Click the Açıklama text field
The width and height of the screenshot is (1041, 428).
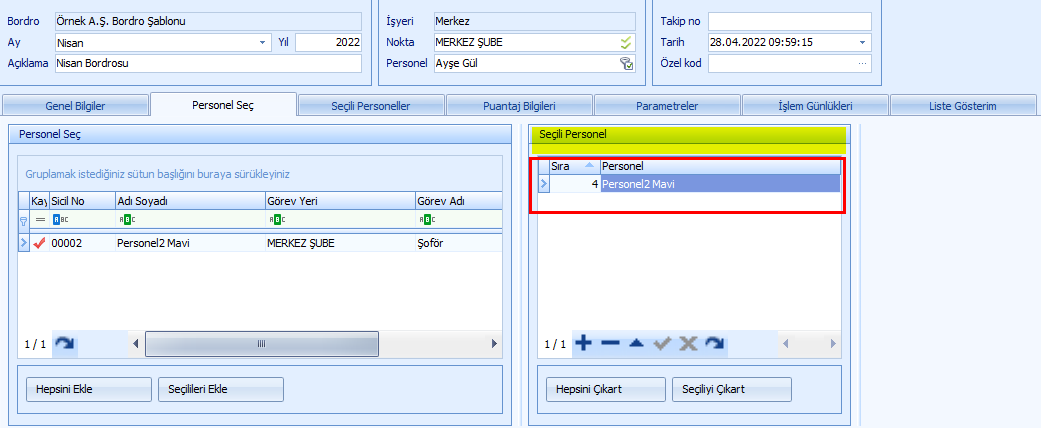point(207,63)
